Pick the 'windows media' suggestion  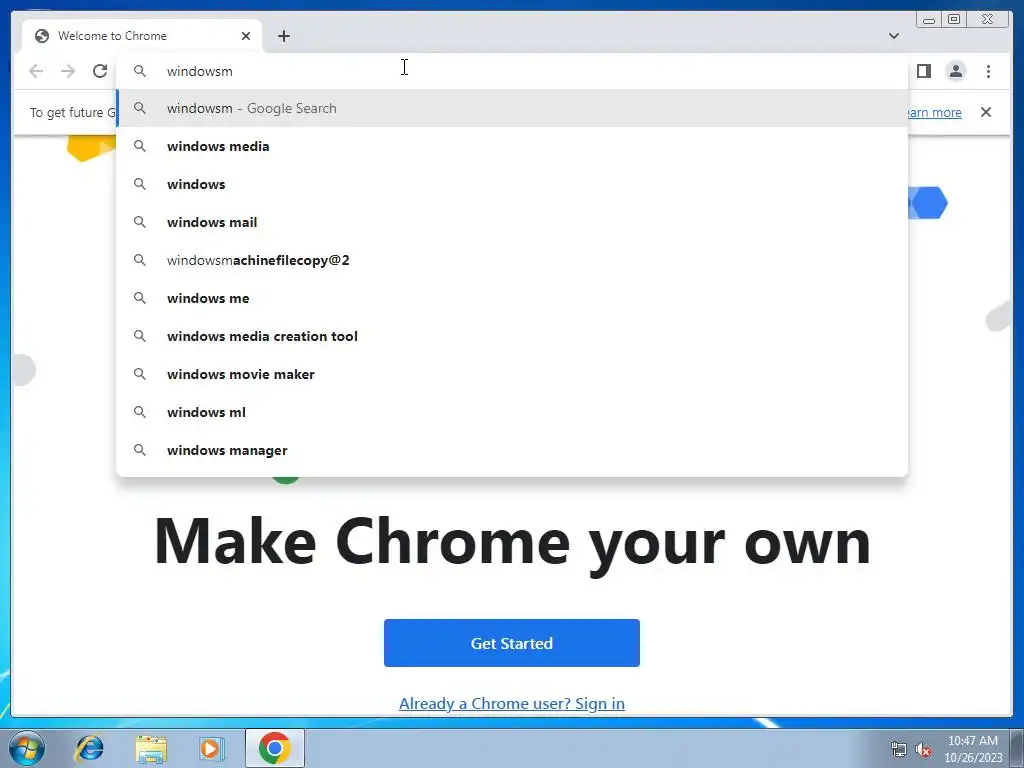tap(512, 146)
